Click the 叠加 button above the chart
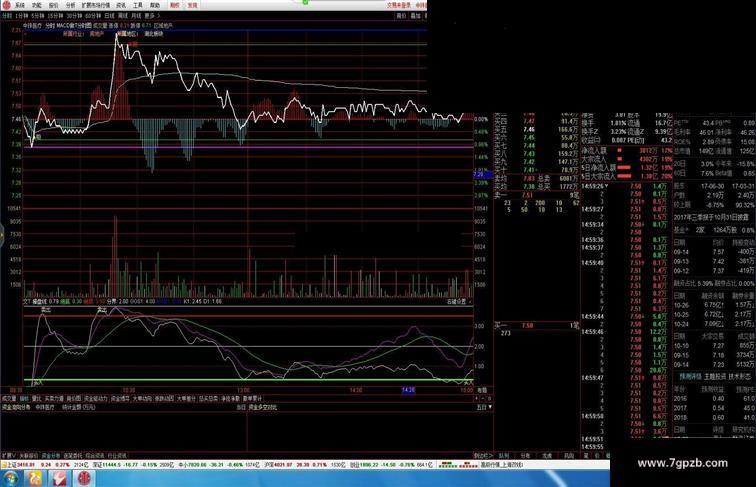This screenshot has height=487, width=756. click(415, 16)
